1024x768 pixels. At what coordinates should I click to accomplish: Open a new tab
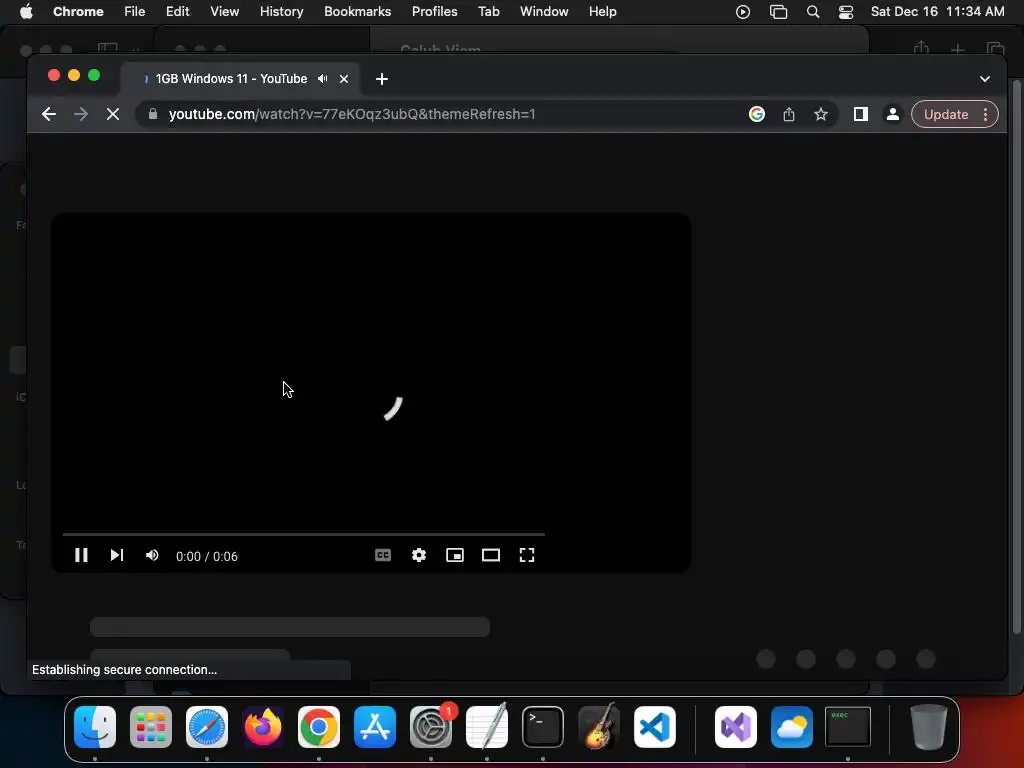point(382,79)
